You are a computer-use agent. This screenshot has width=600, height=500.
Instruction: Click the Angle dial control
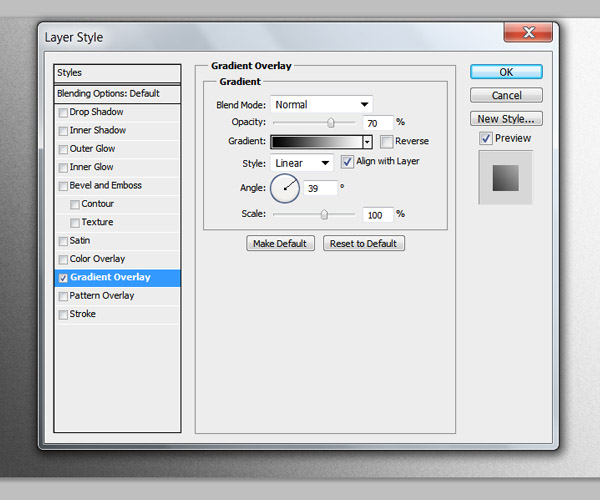pos(285,188)
